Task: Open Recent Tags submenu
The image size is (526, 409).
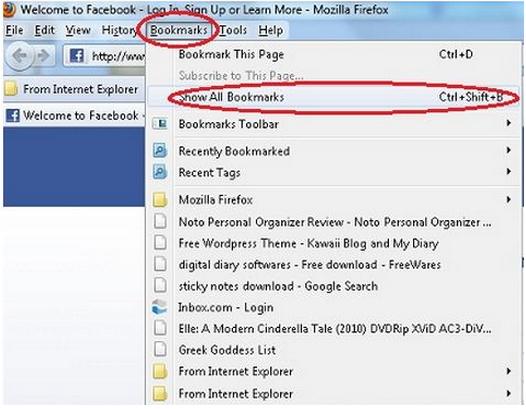Action: tap(334, 173)
